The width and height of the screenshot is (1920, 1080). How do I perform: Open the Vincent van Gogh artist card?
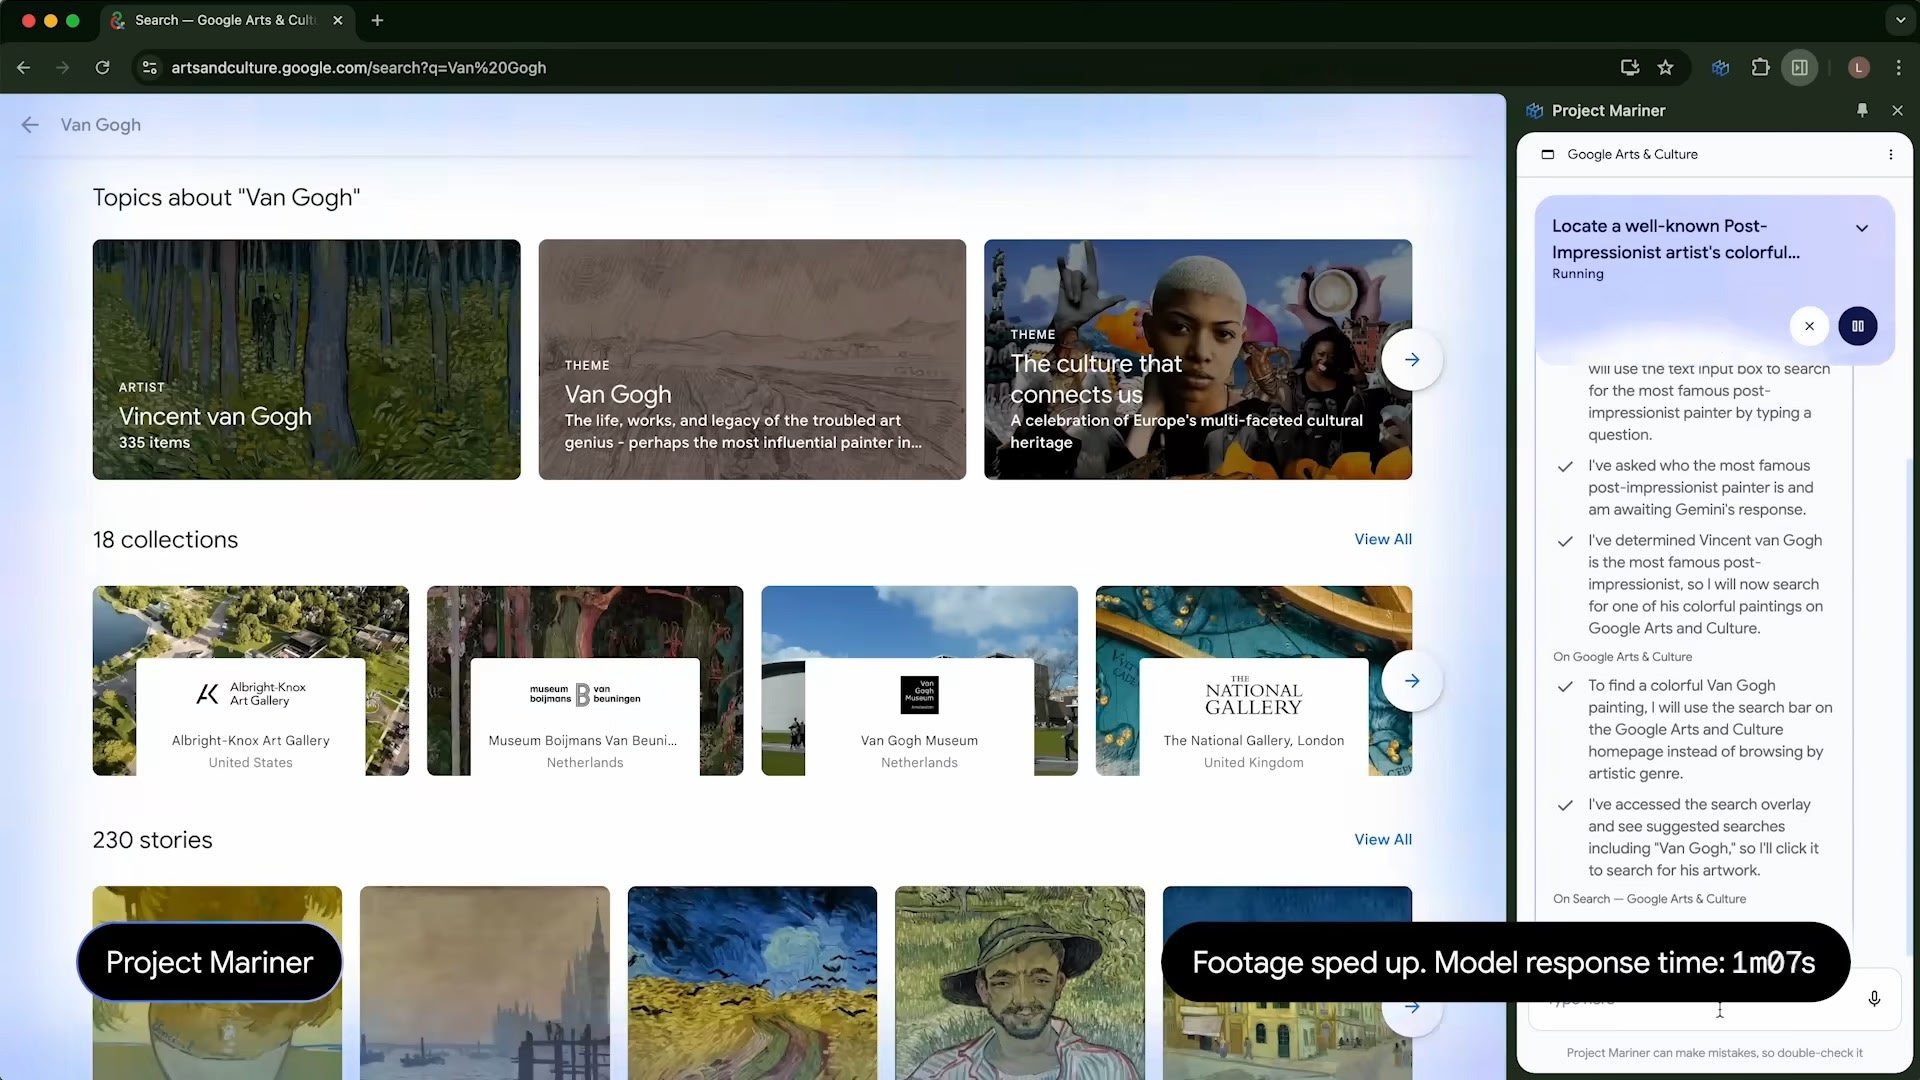tap(306, 359)
